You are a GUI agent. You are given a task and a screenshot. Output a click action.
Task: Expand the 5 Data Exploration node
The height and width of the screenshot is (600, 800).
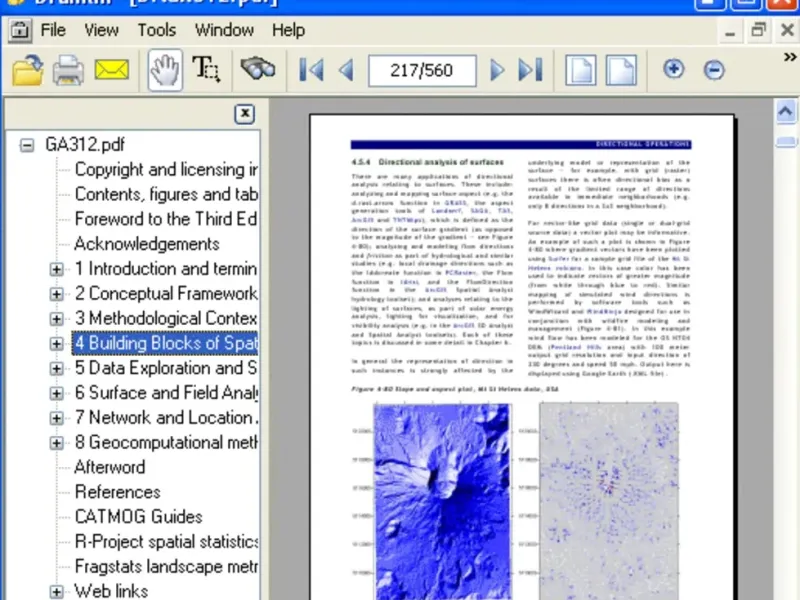tap(57, 368)
